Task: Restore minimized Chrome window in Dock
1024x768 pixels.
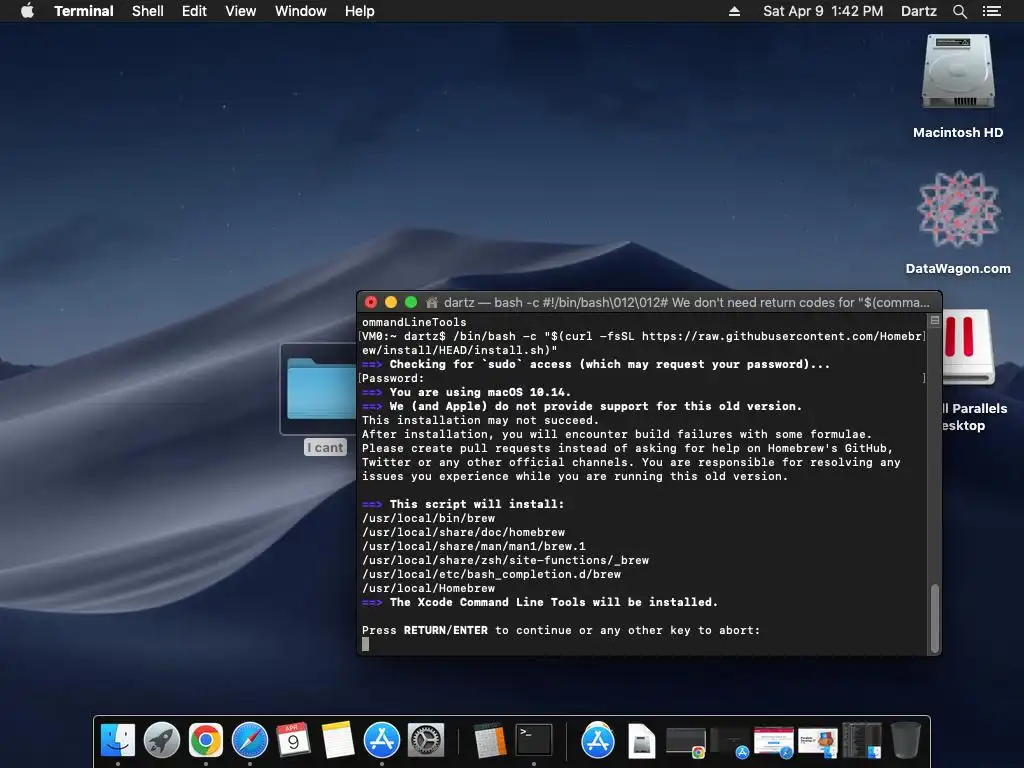Action: pos(686,743)
